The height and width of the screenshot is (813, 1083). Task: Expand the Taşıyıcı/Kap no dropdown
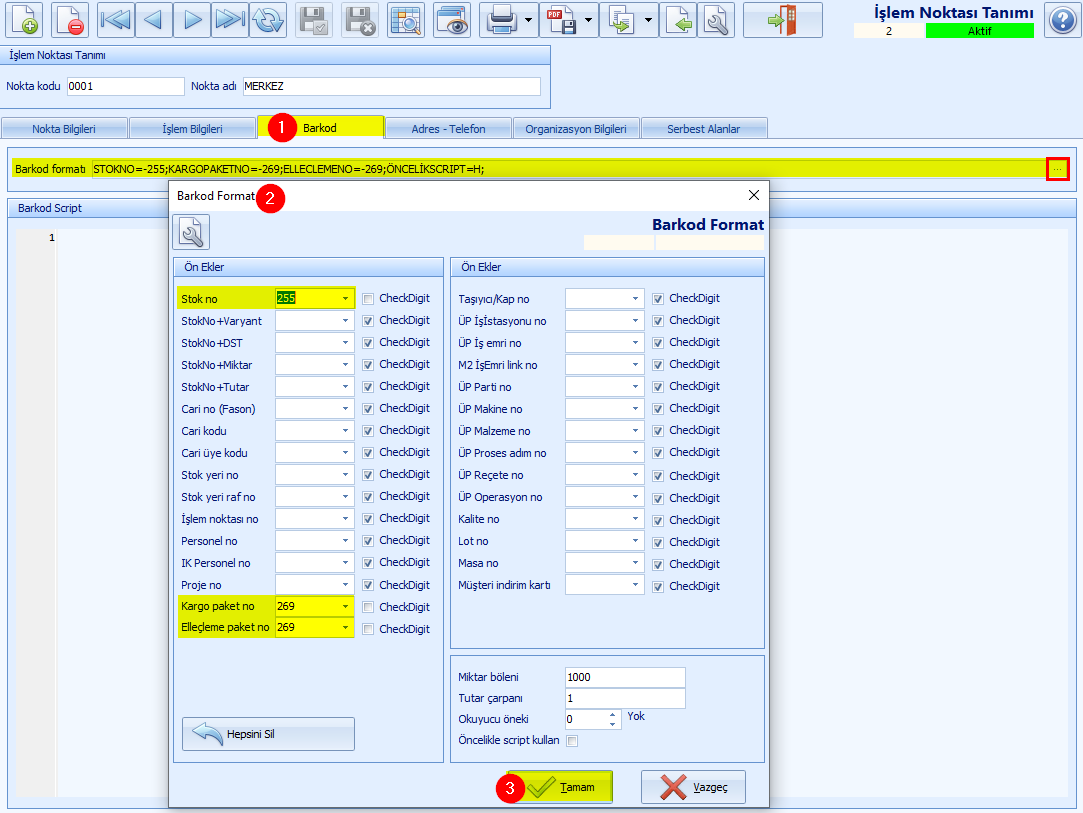click(635, 298)
